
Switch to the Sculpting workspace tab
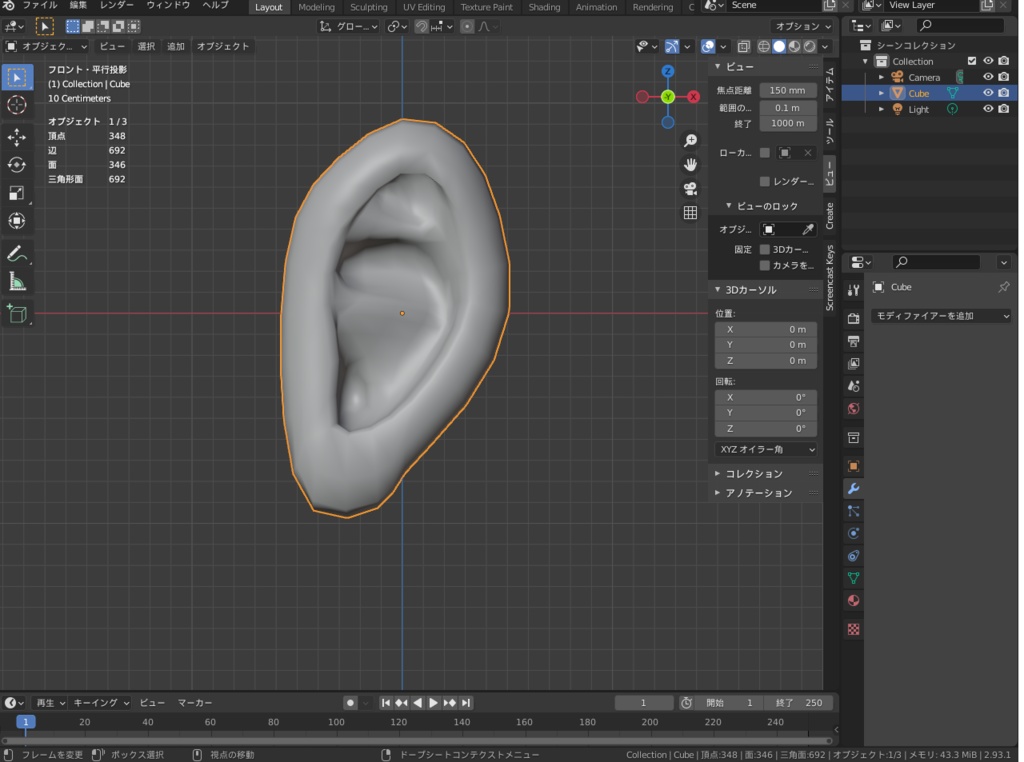368,7
